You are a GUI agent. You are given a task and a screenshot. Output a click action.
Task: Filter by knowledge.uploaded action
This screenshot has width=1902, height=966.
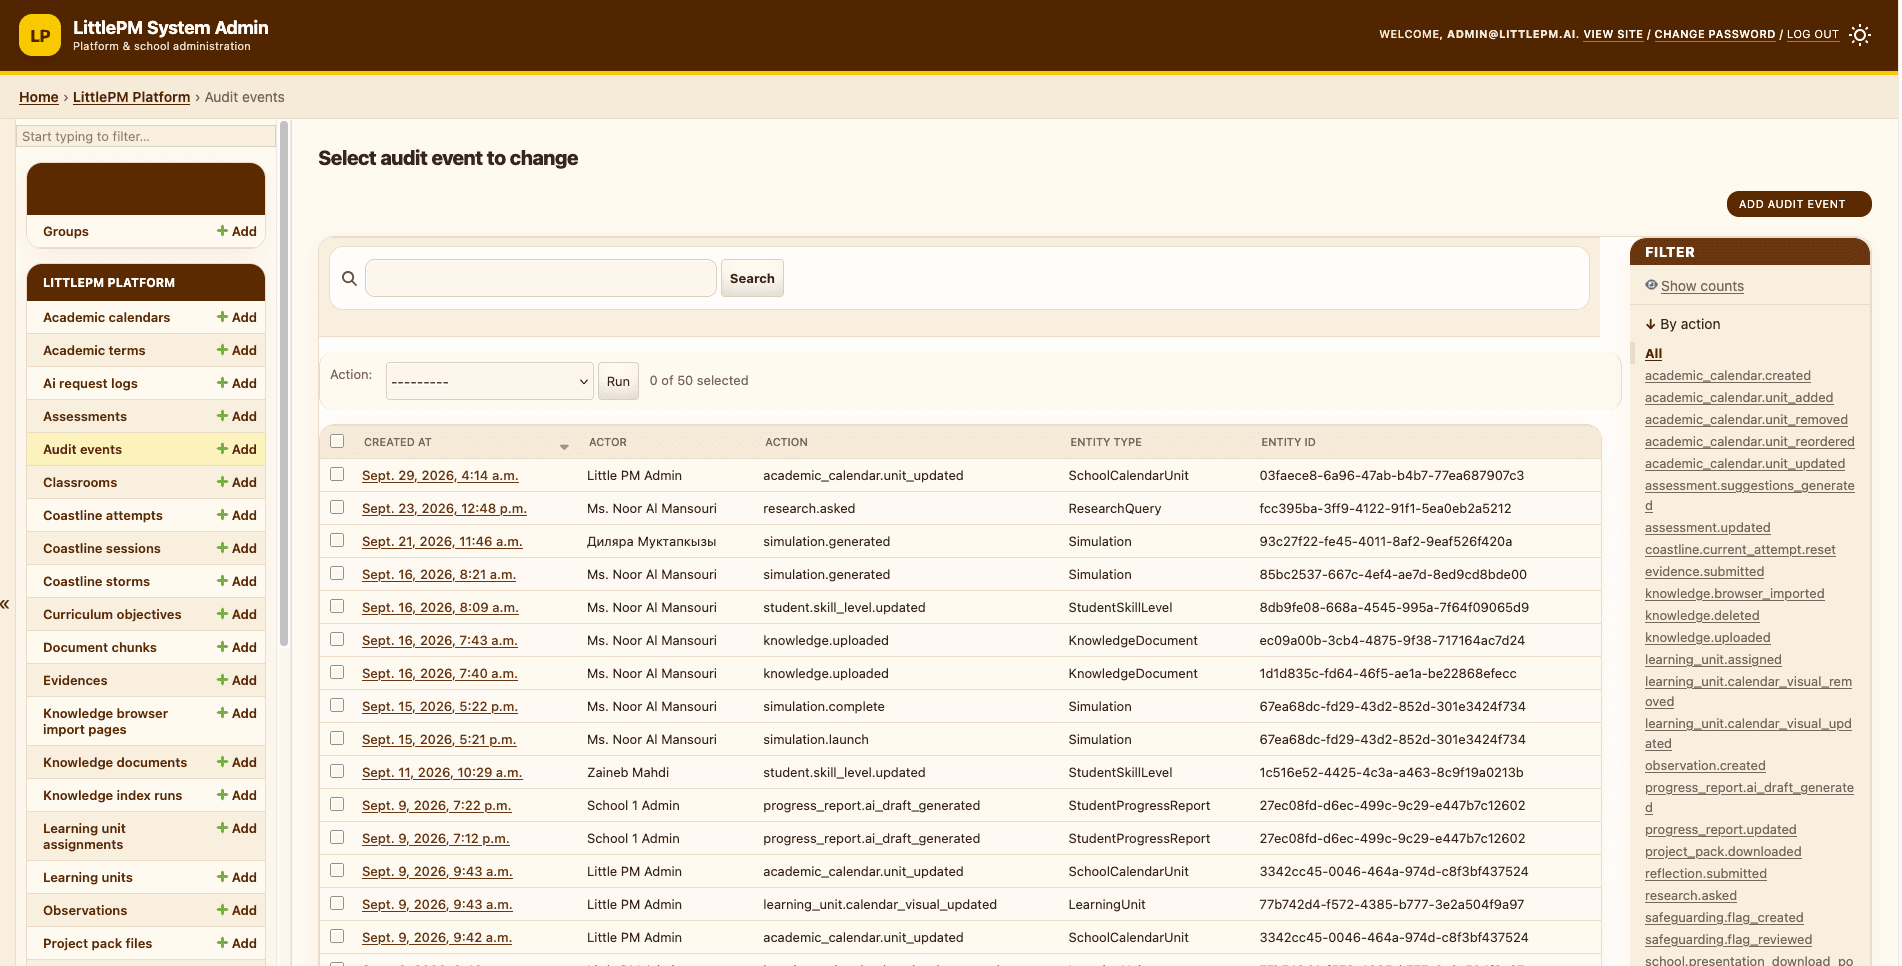[x=1708, y=638]
